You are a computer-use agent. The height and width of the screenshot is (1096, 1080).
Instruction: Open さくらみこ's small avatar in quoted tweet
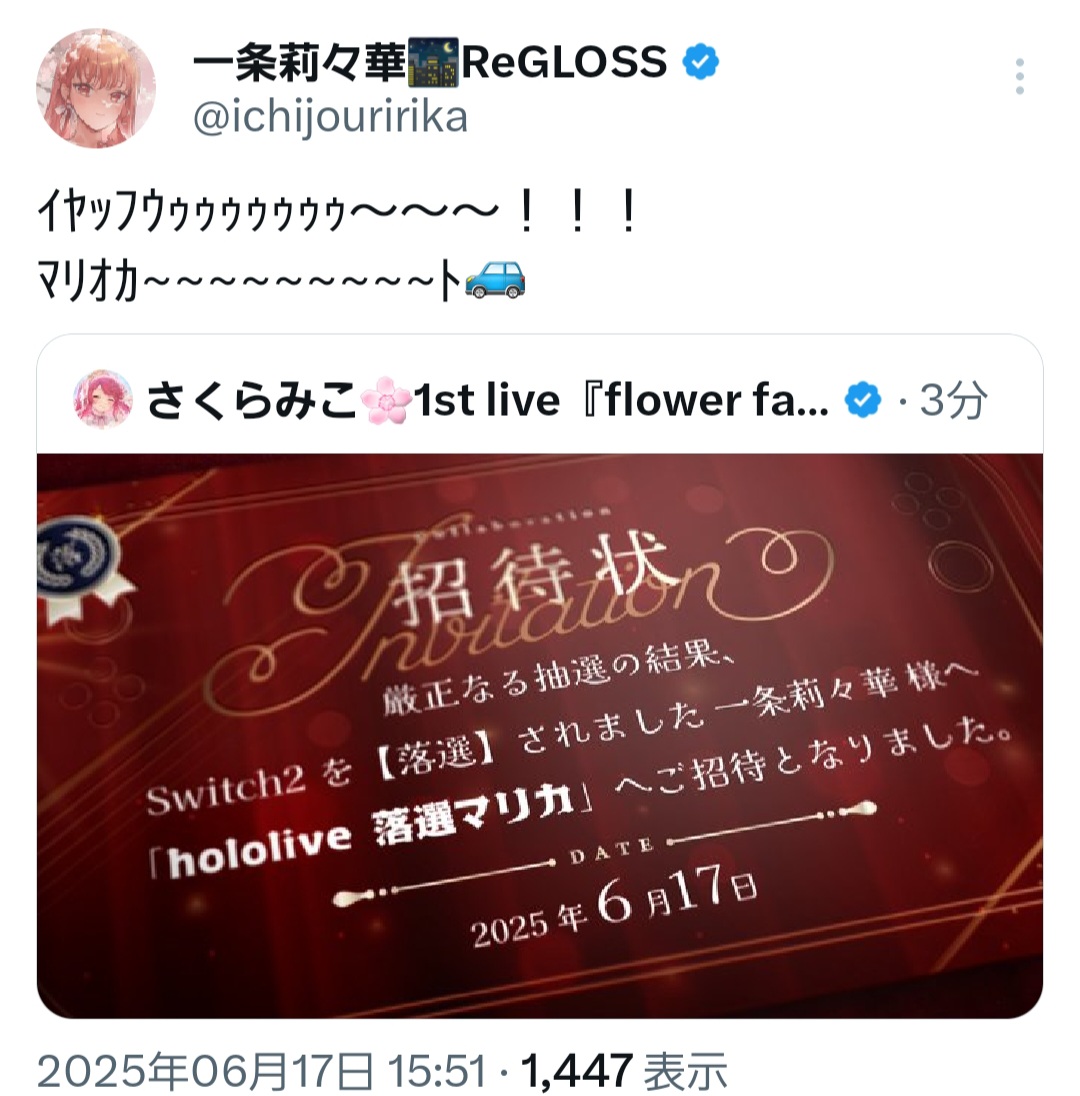pyautogui.click(x=103, y=399)
